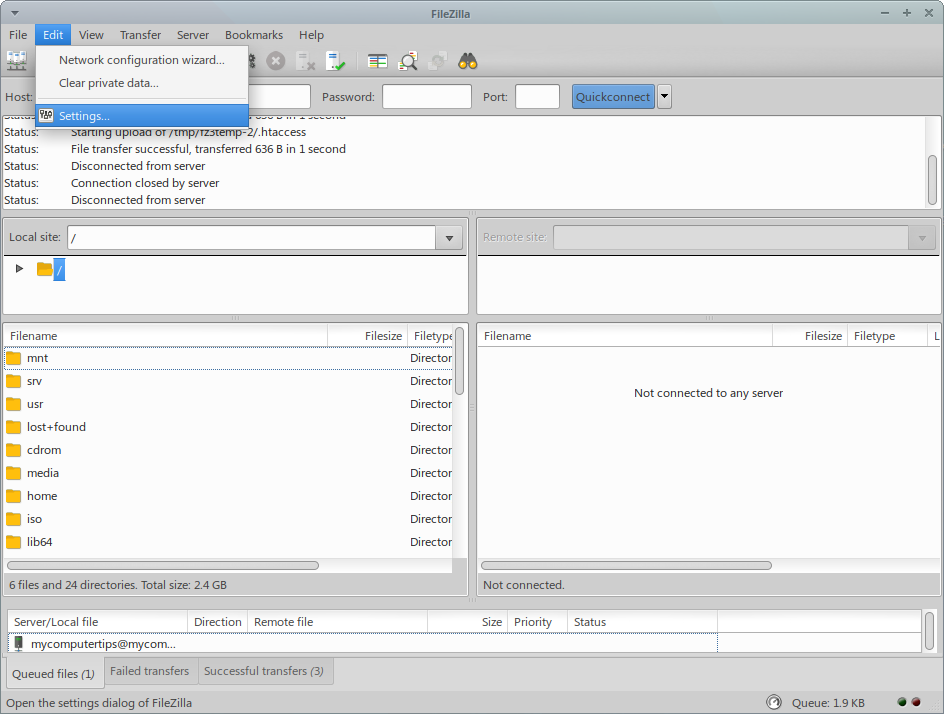Choose Clear private data menu item
Image resolution: width=944 pixels, height=714 pixels.
(x=142, y=83)
